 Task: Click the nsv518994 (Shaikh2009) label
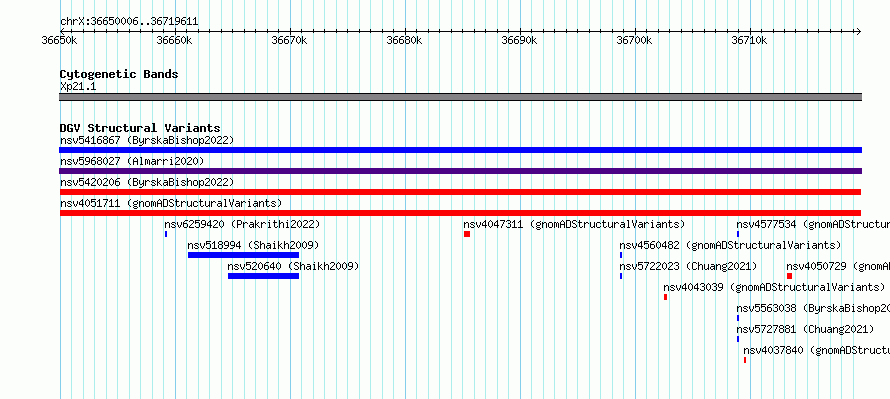[x=253, y=245]
